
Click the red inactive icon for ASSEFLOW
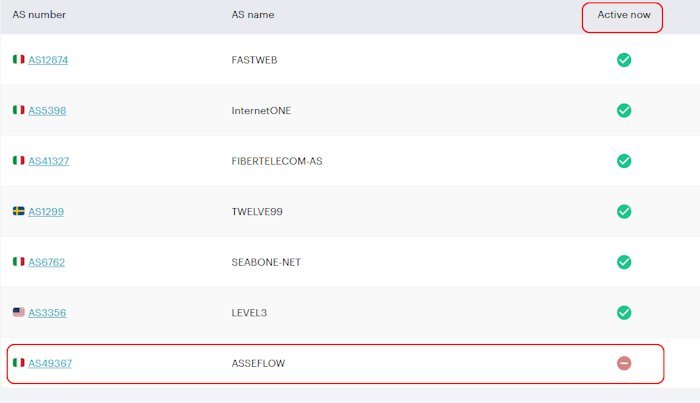(x=624, y=363)
